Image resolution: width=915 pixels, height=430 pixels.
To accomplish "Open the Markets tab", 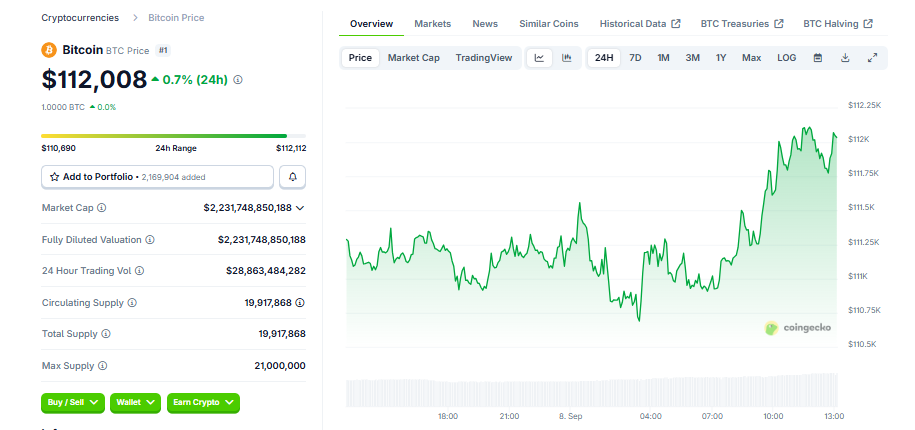I will click(432, 24).
